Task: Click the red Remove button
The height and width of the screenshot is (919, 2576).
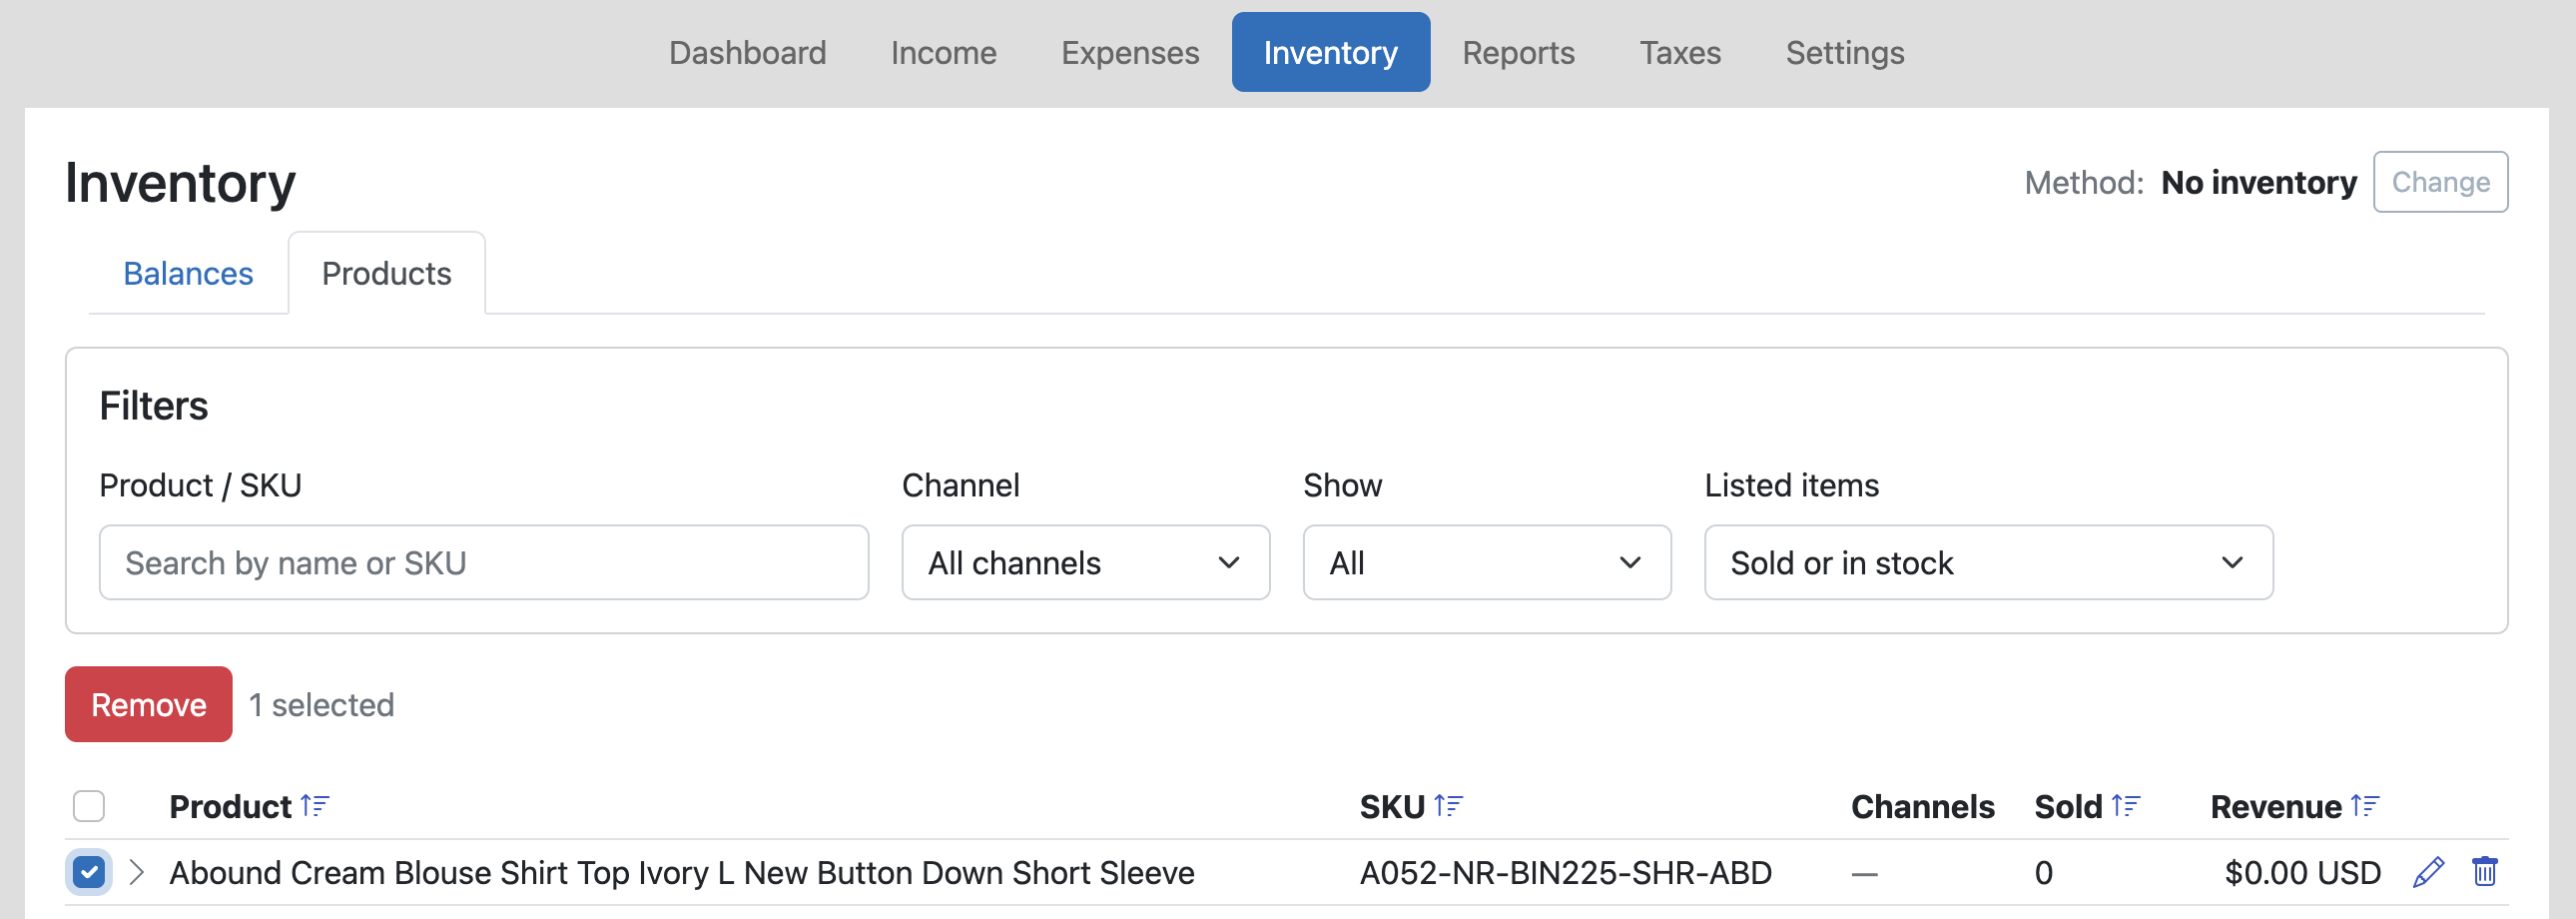Action: point(149,704)
